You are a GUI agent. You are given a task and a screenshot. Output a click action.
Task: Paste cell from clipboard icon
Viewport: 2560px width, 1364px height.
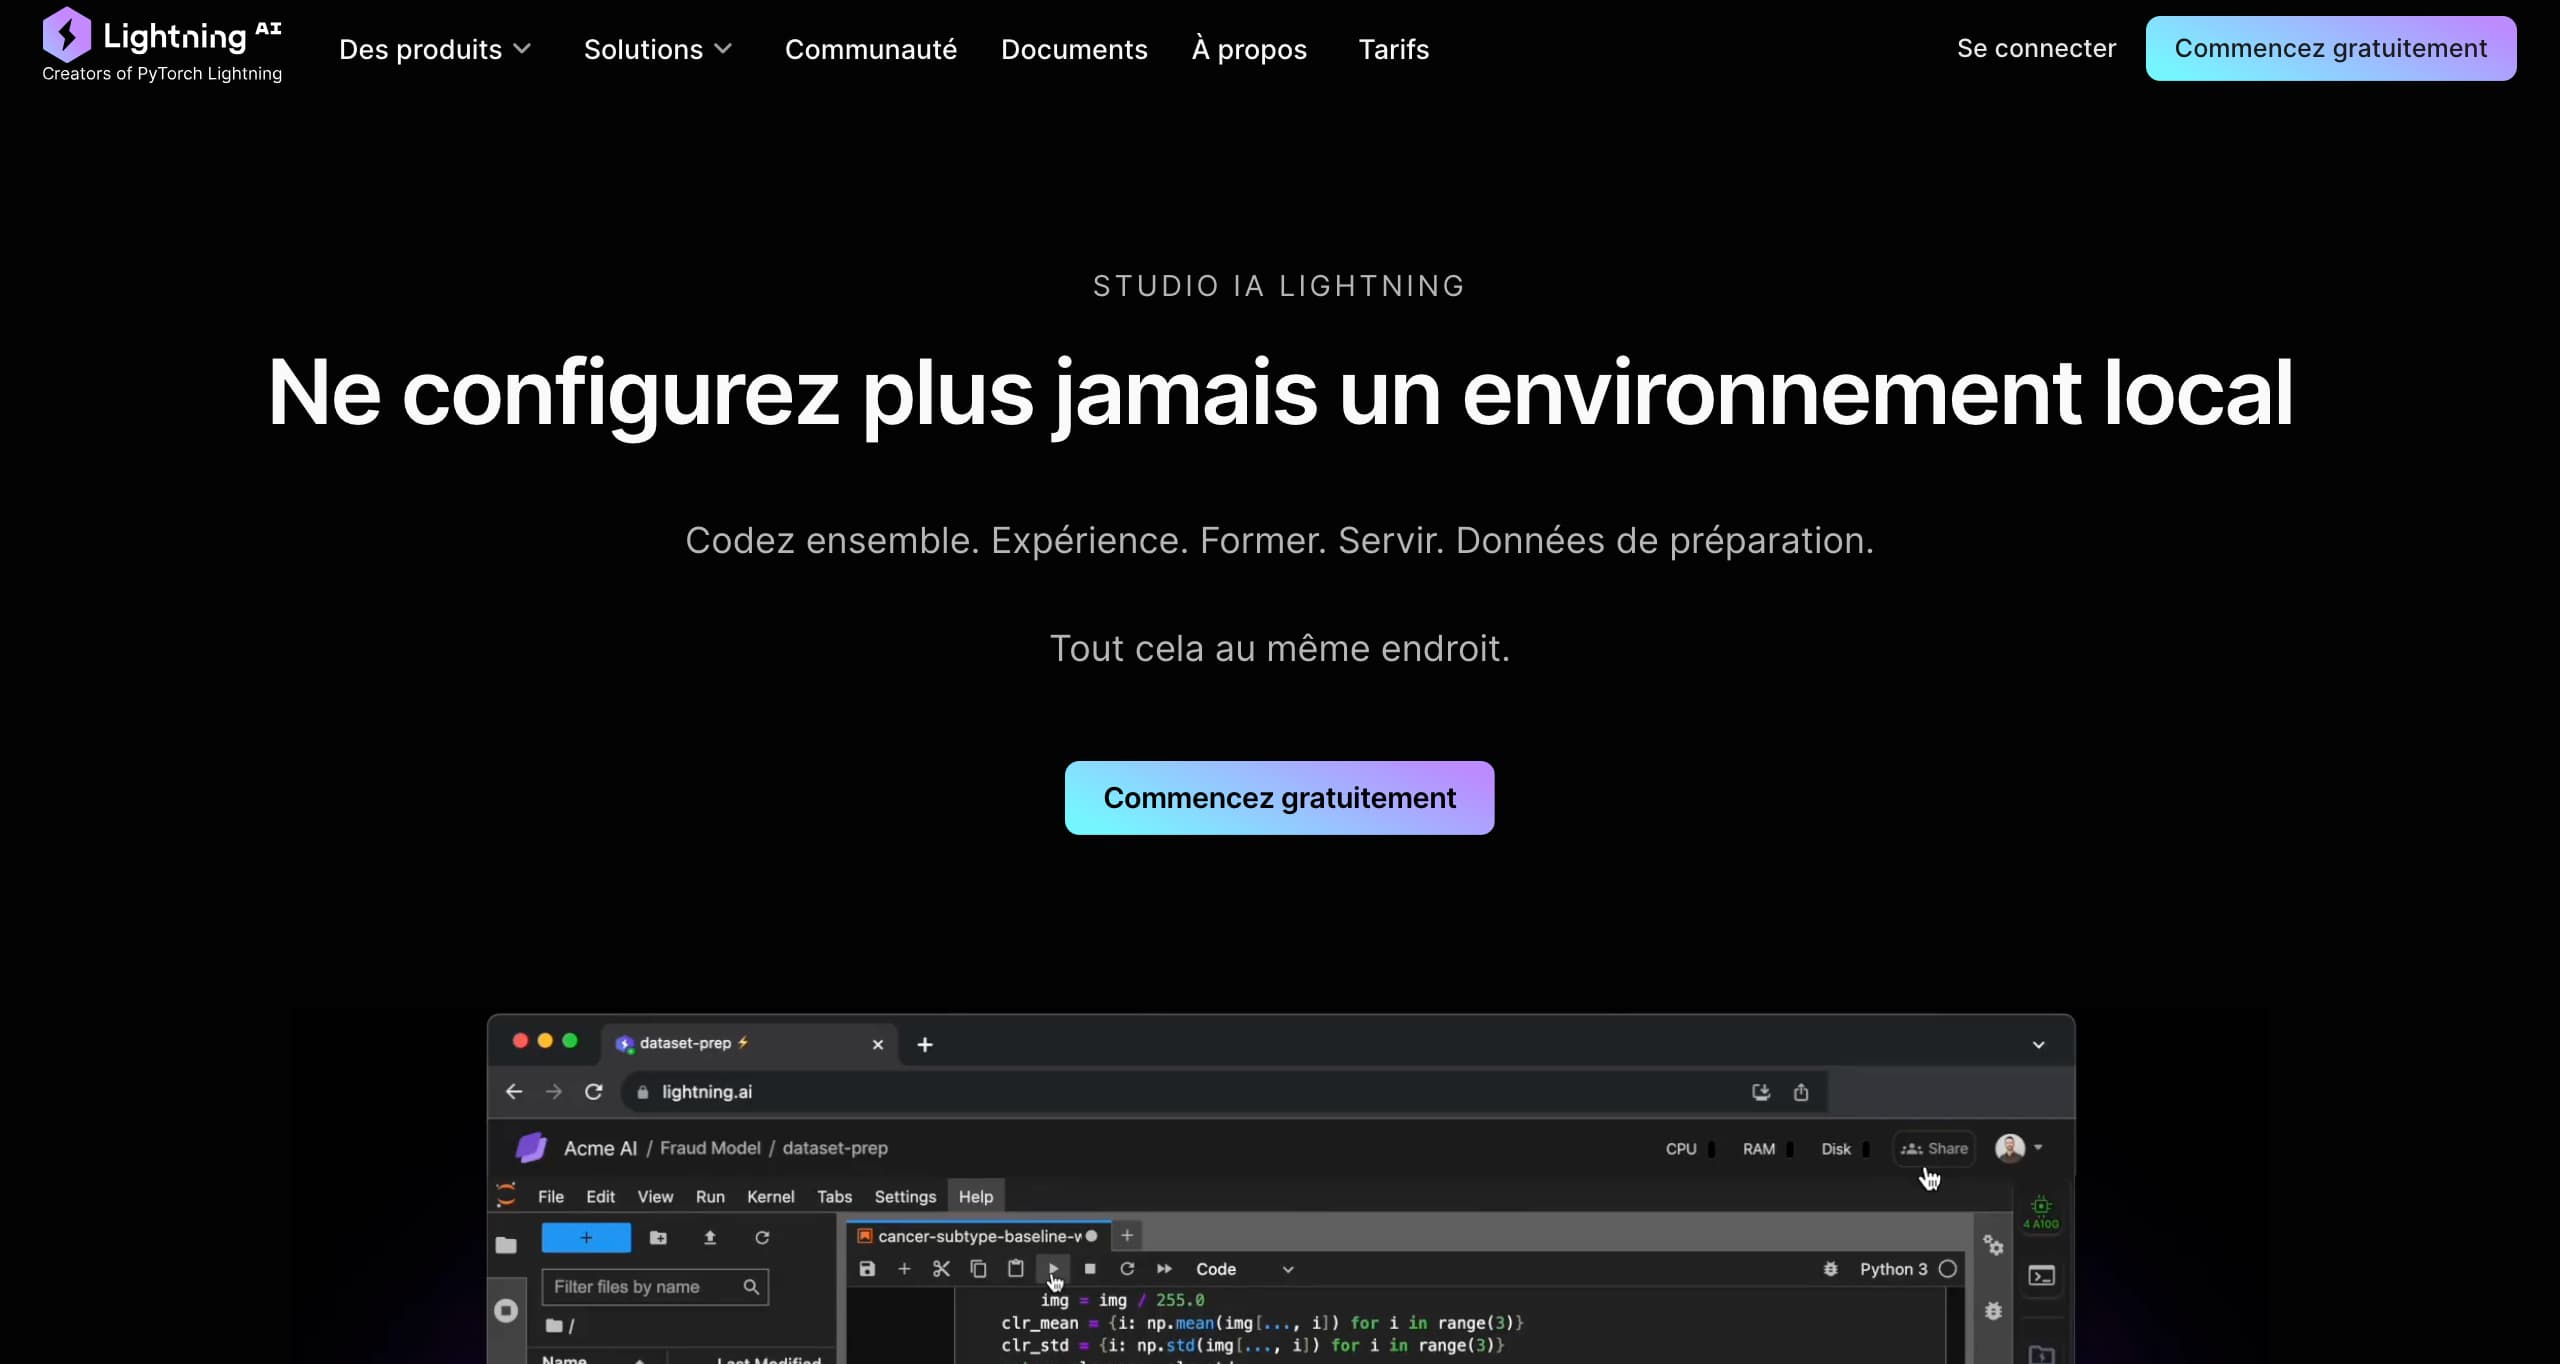point(1016,1269)
